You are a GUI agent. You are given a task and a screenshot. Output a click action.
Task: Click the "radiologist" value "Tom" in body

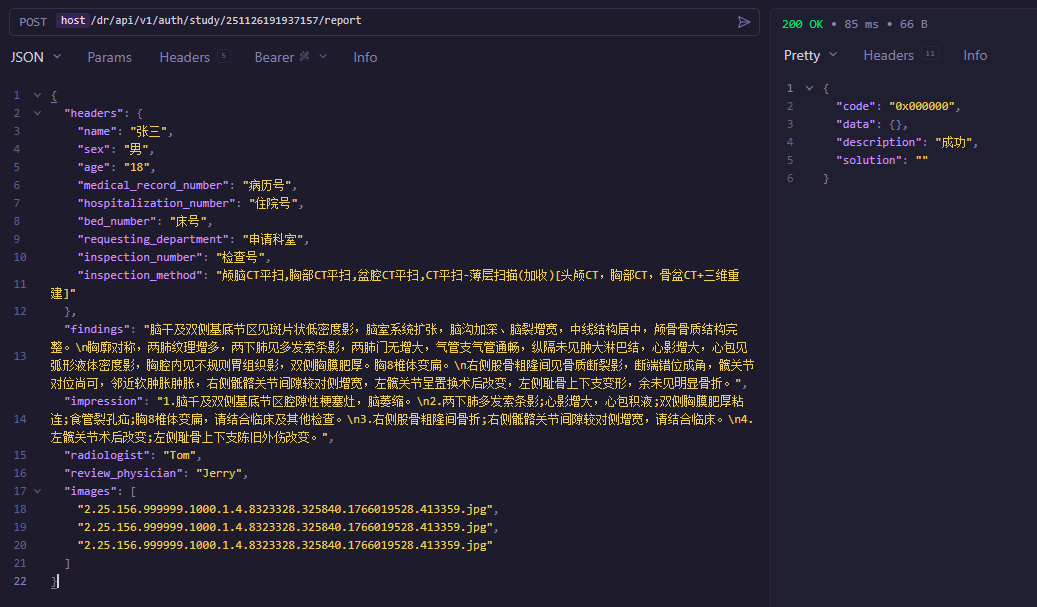[180, 455]
